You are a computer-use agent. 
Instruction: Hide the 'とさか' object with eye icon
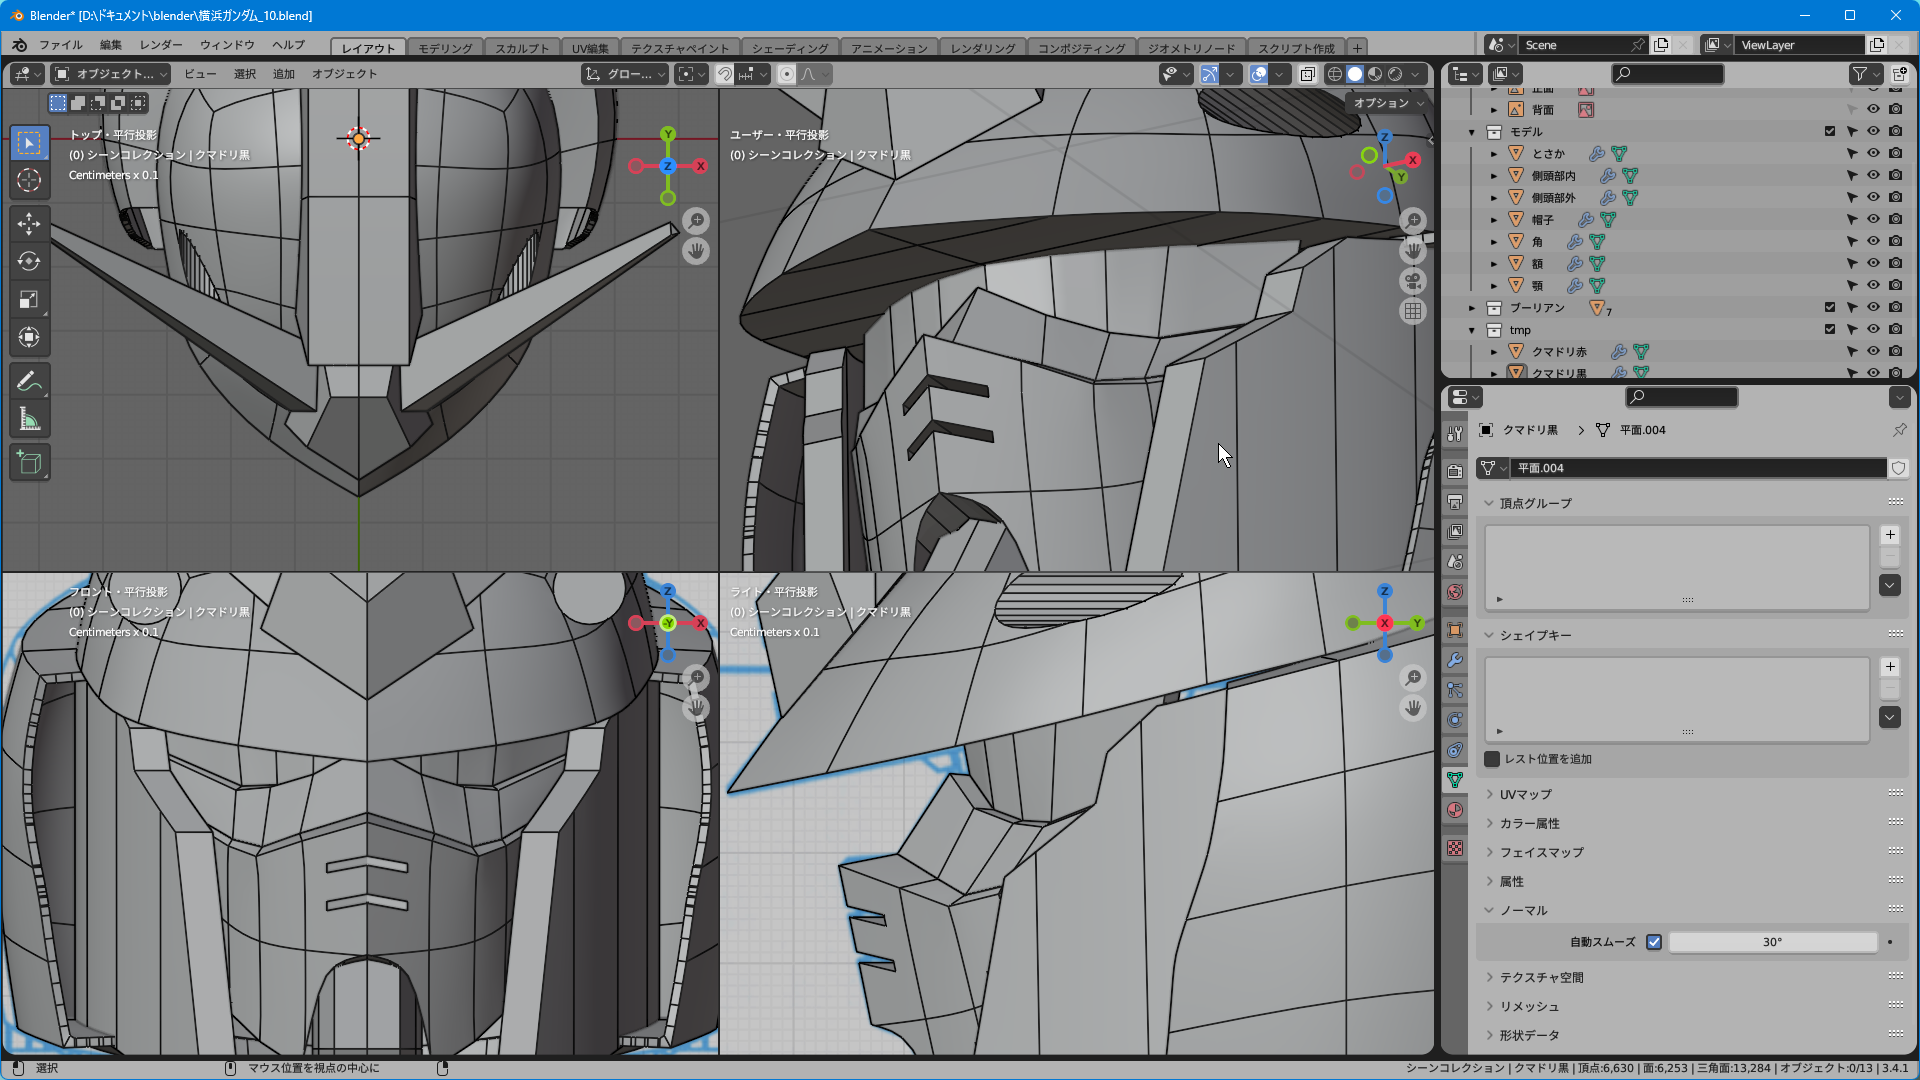[1873, 153]
